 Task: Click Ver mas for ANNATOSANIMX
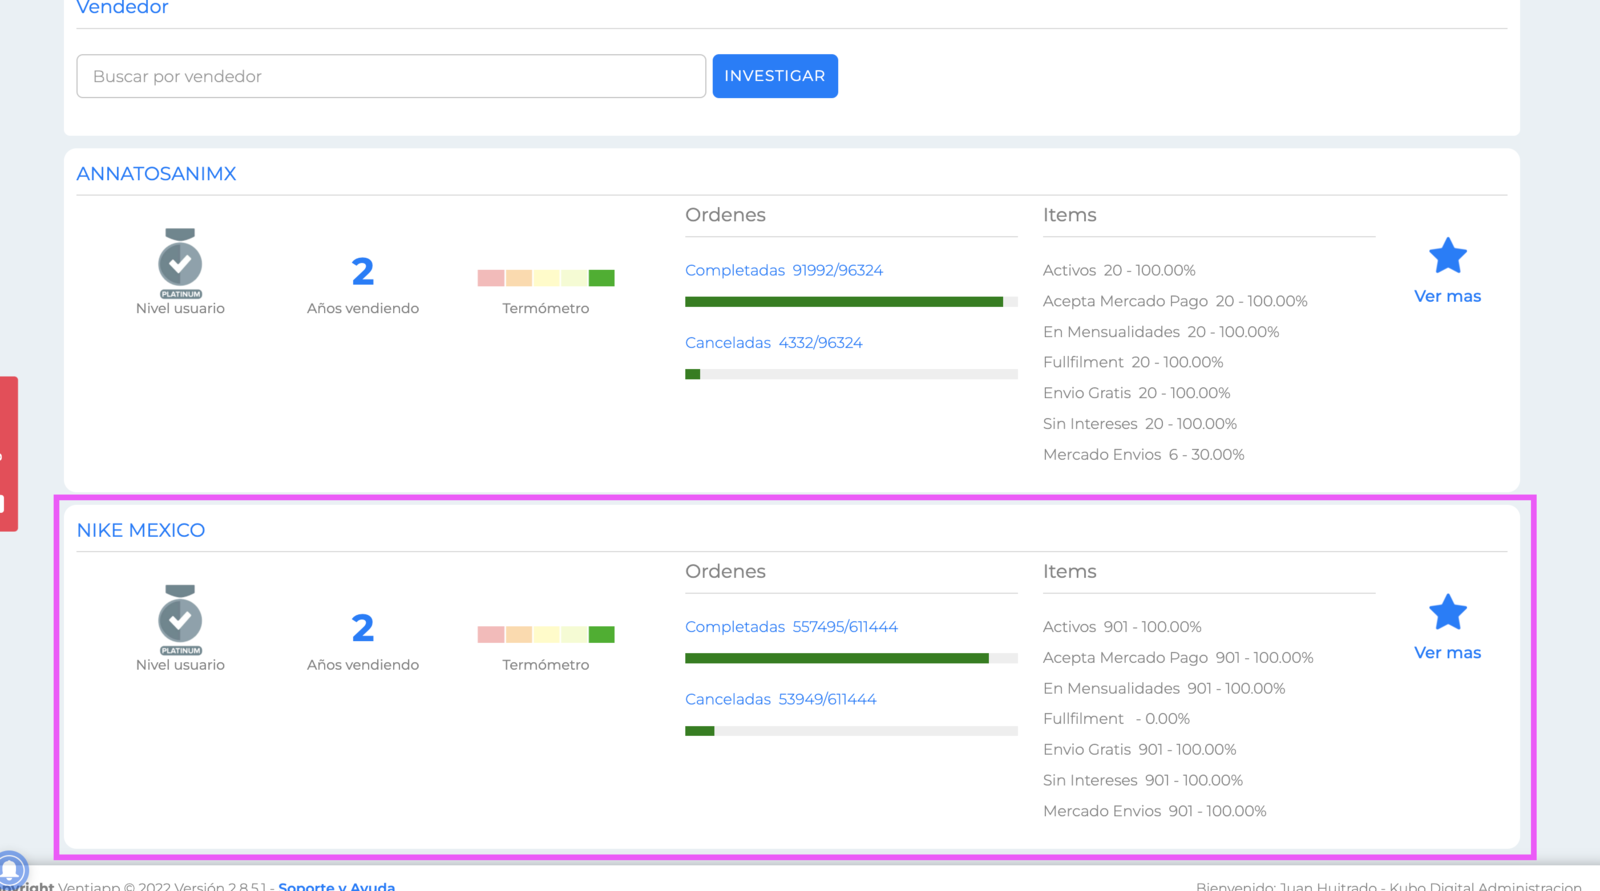click(x=1447, y=296)
